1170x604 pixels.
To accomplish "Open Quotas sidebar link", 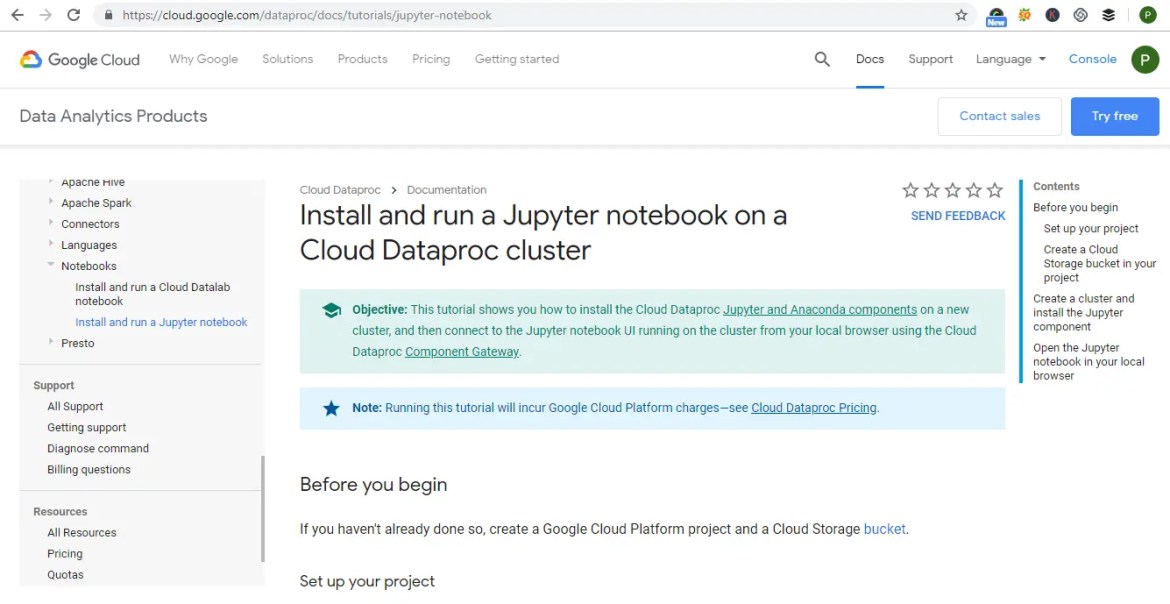I will (x=66, y=575).
